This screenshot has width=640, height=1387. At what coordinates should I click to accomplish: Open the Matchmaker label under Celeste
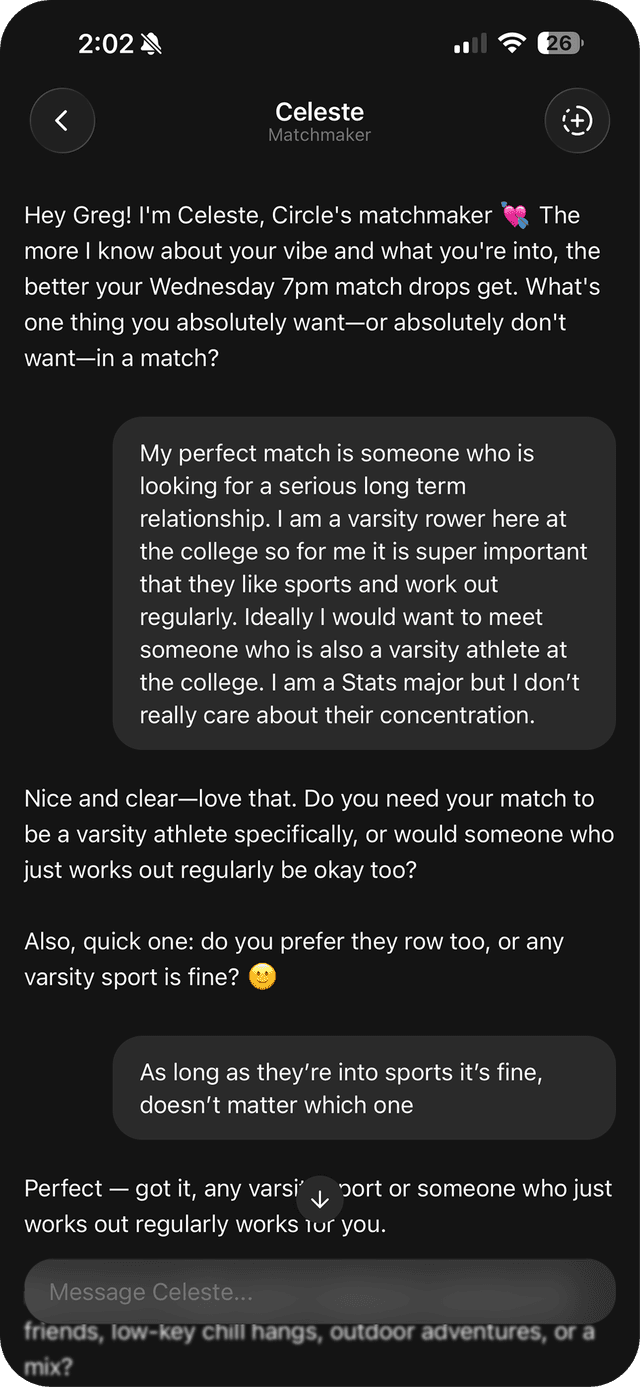319,135
